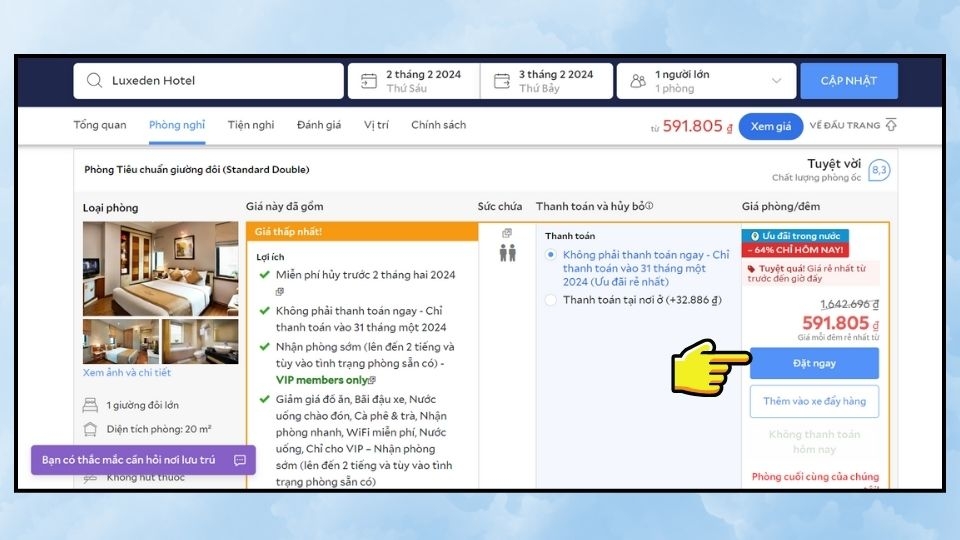Screen dimensions: 960x540
Task: Open the Đánh giá tab
Action: [319, 125]
